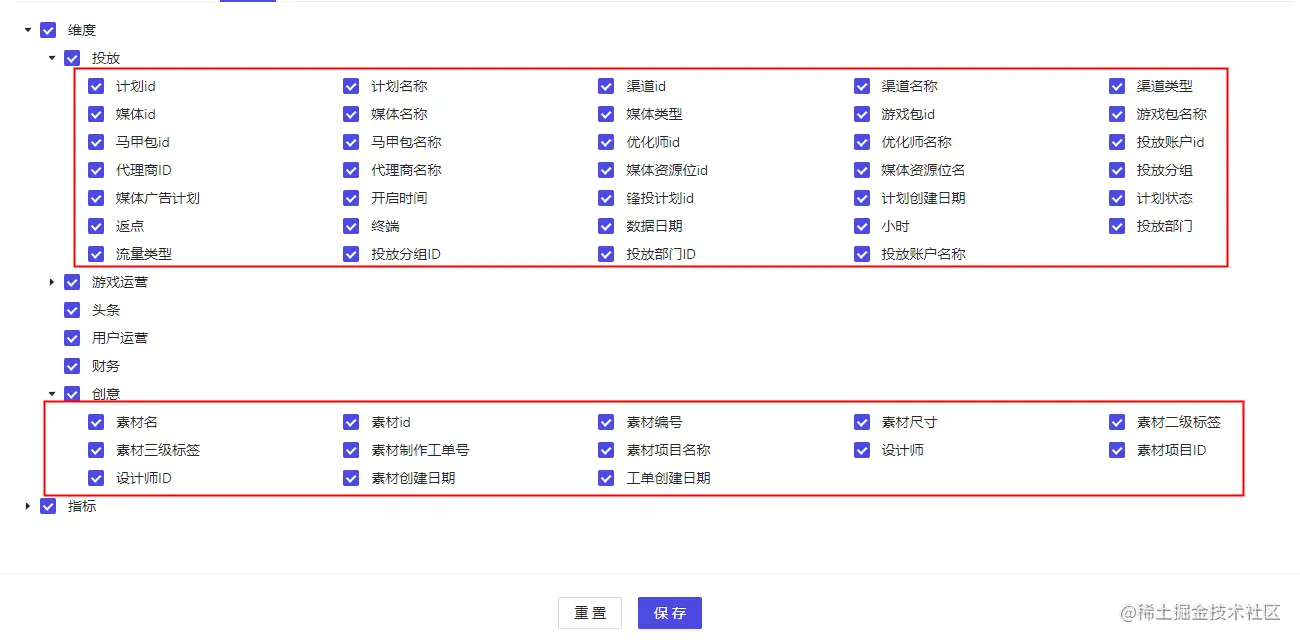Expand the 指标 node arrow

[28, 506]
